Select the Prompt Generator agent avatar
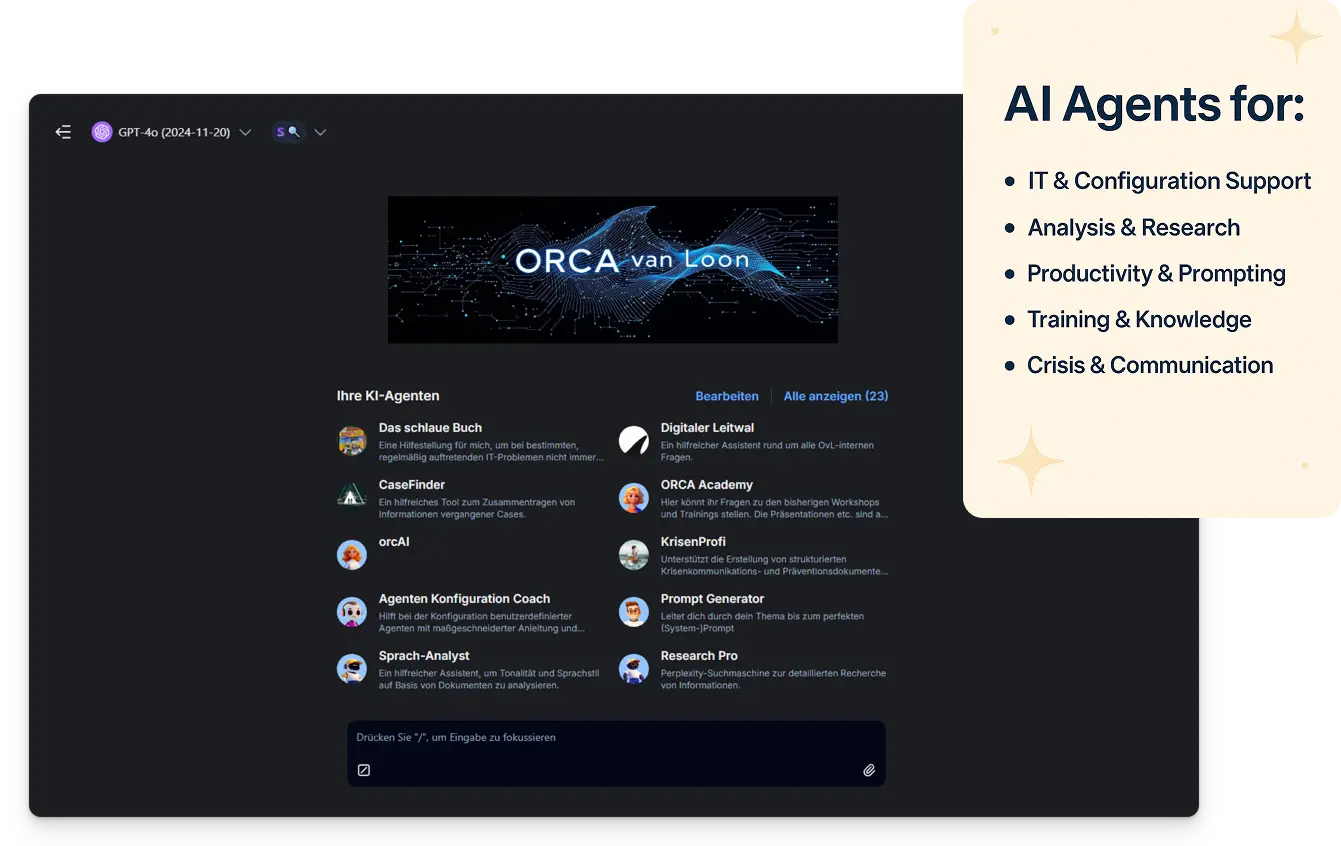The image size is (1341, 846). (634, 612)
